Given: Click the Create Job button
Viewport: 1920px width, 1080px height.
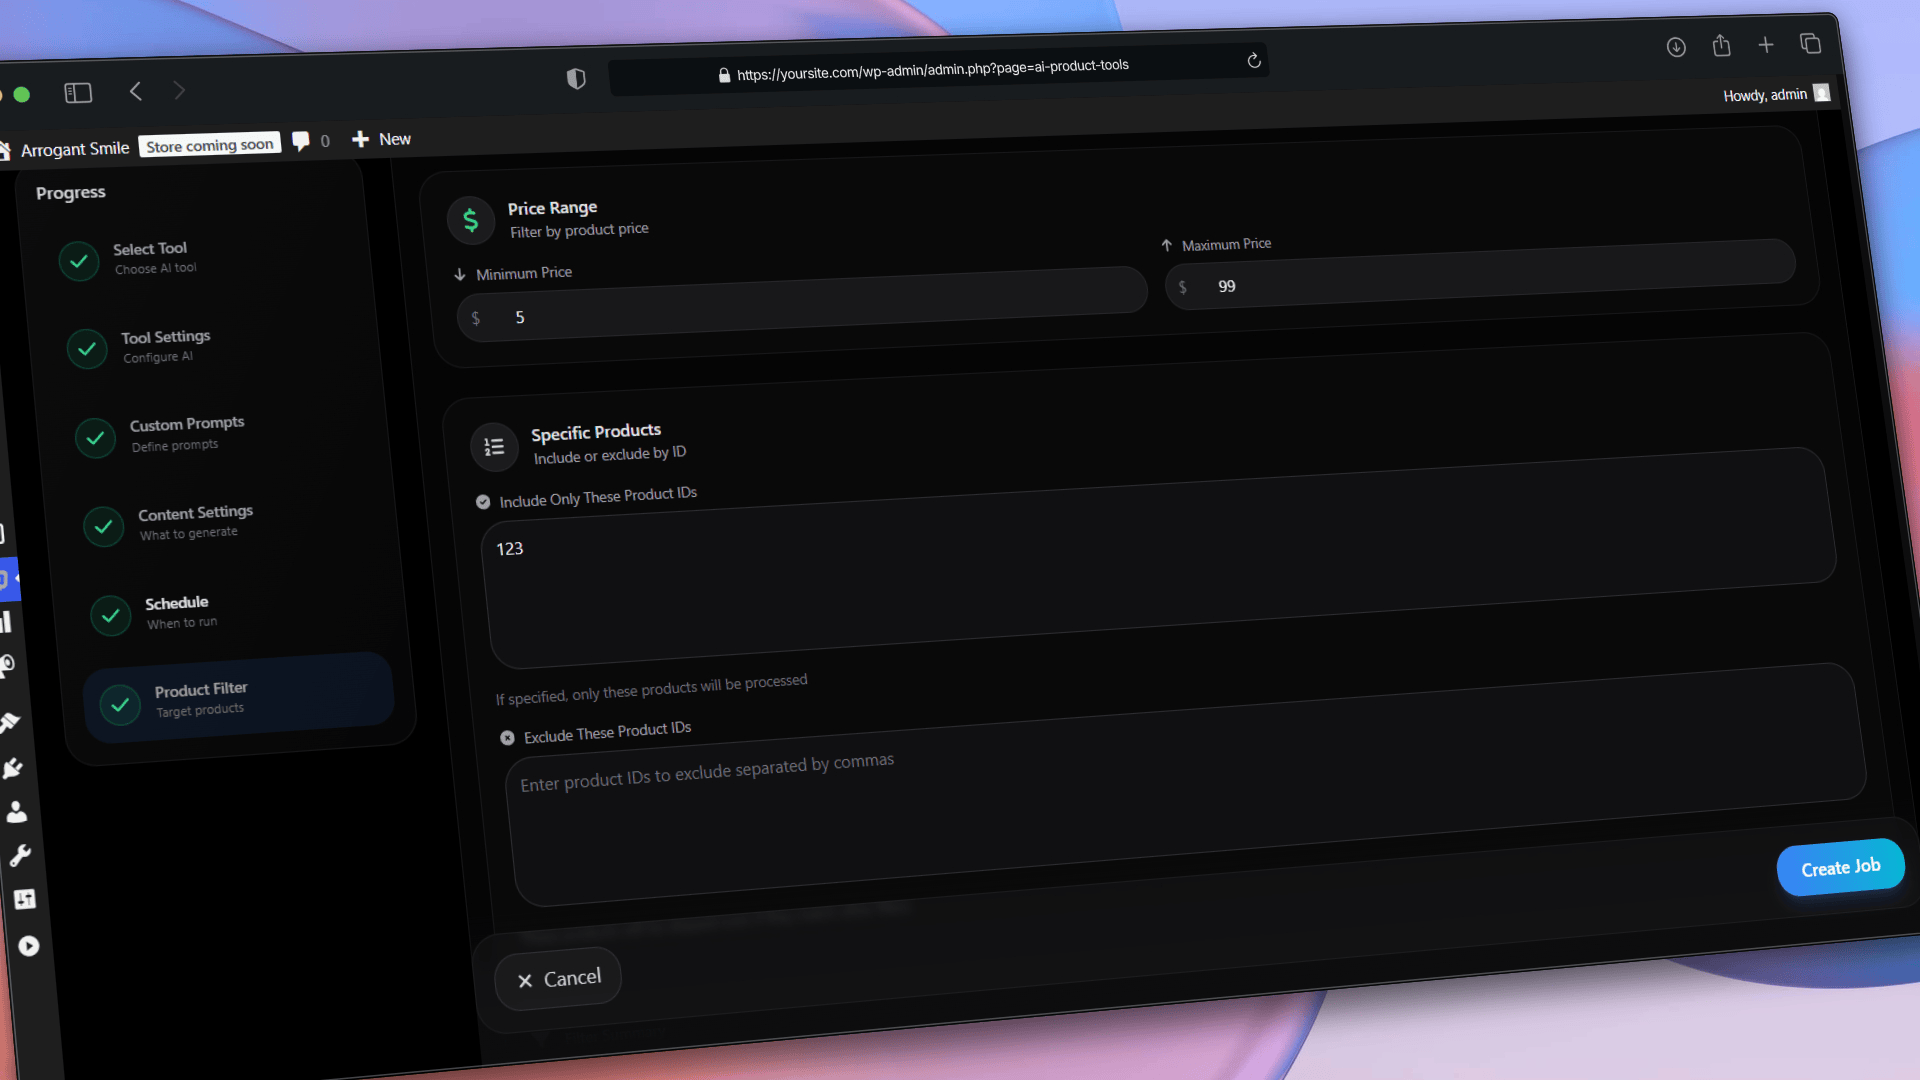Looking at the screenshot, I should coord(1840,867).
